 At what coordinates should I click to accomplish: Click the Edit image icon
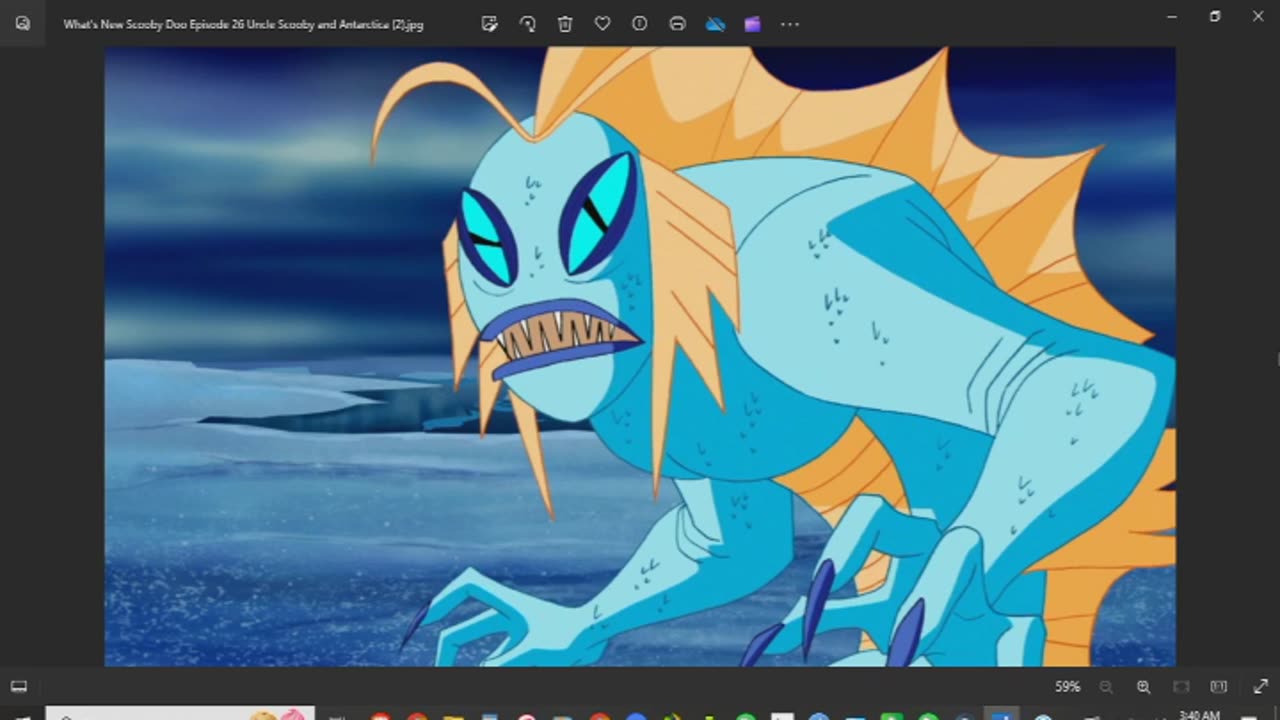point(489,24)
